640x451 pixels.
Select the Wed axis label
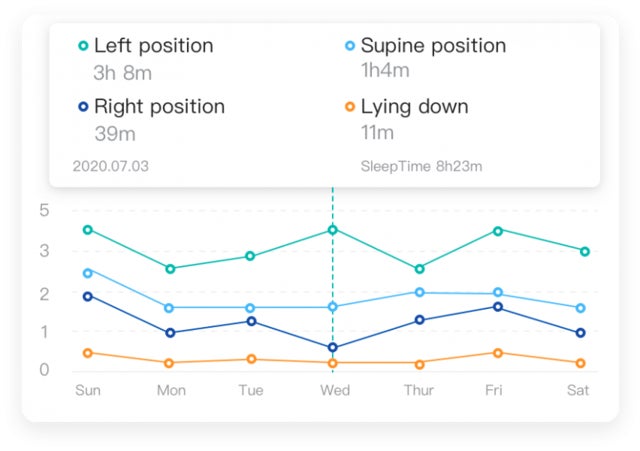point(334,390)
